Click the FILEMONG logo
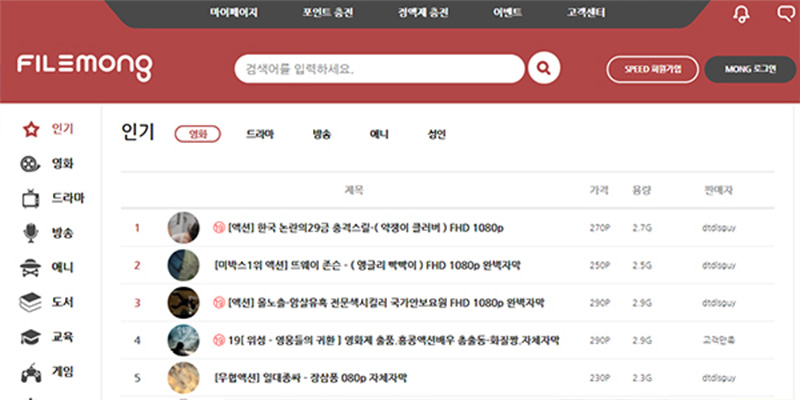Image resolution: width=800 pixels, height=400 pixels. tap(85, 67)
